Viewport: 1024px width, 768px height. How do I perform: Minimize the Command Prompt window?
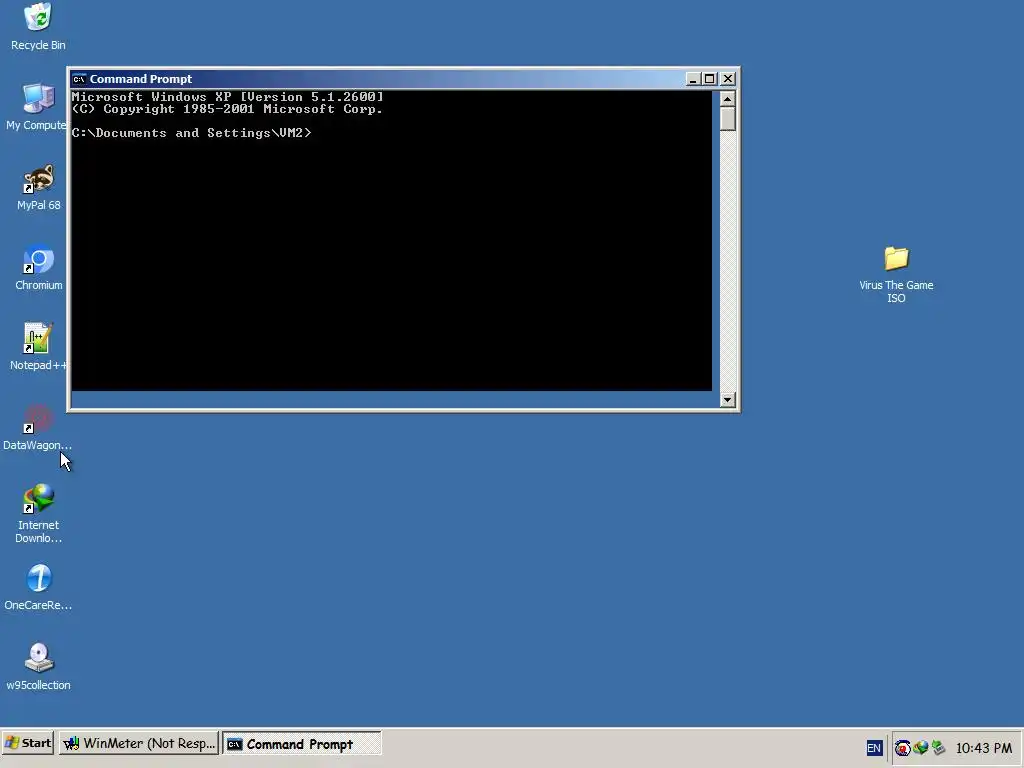click(x=694, y=79)
